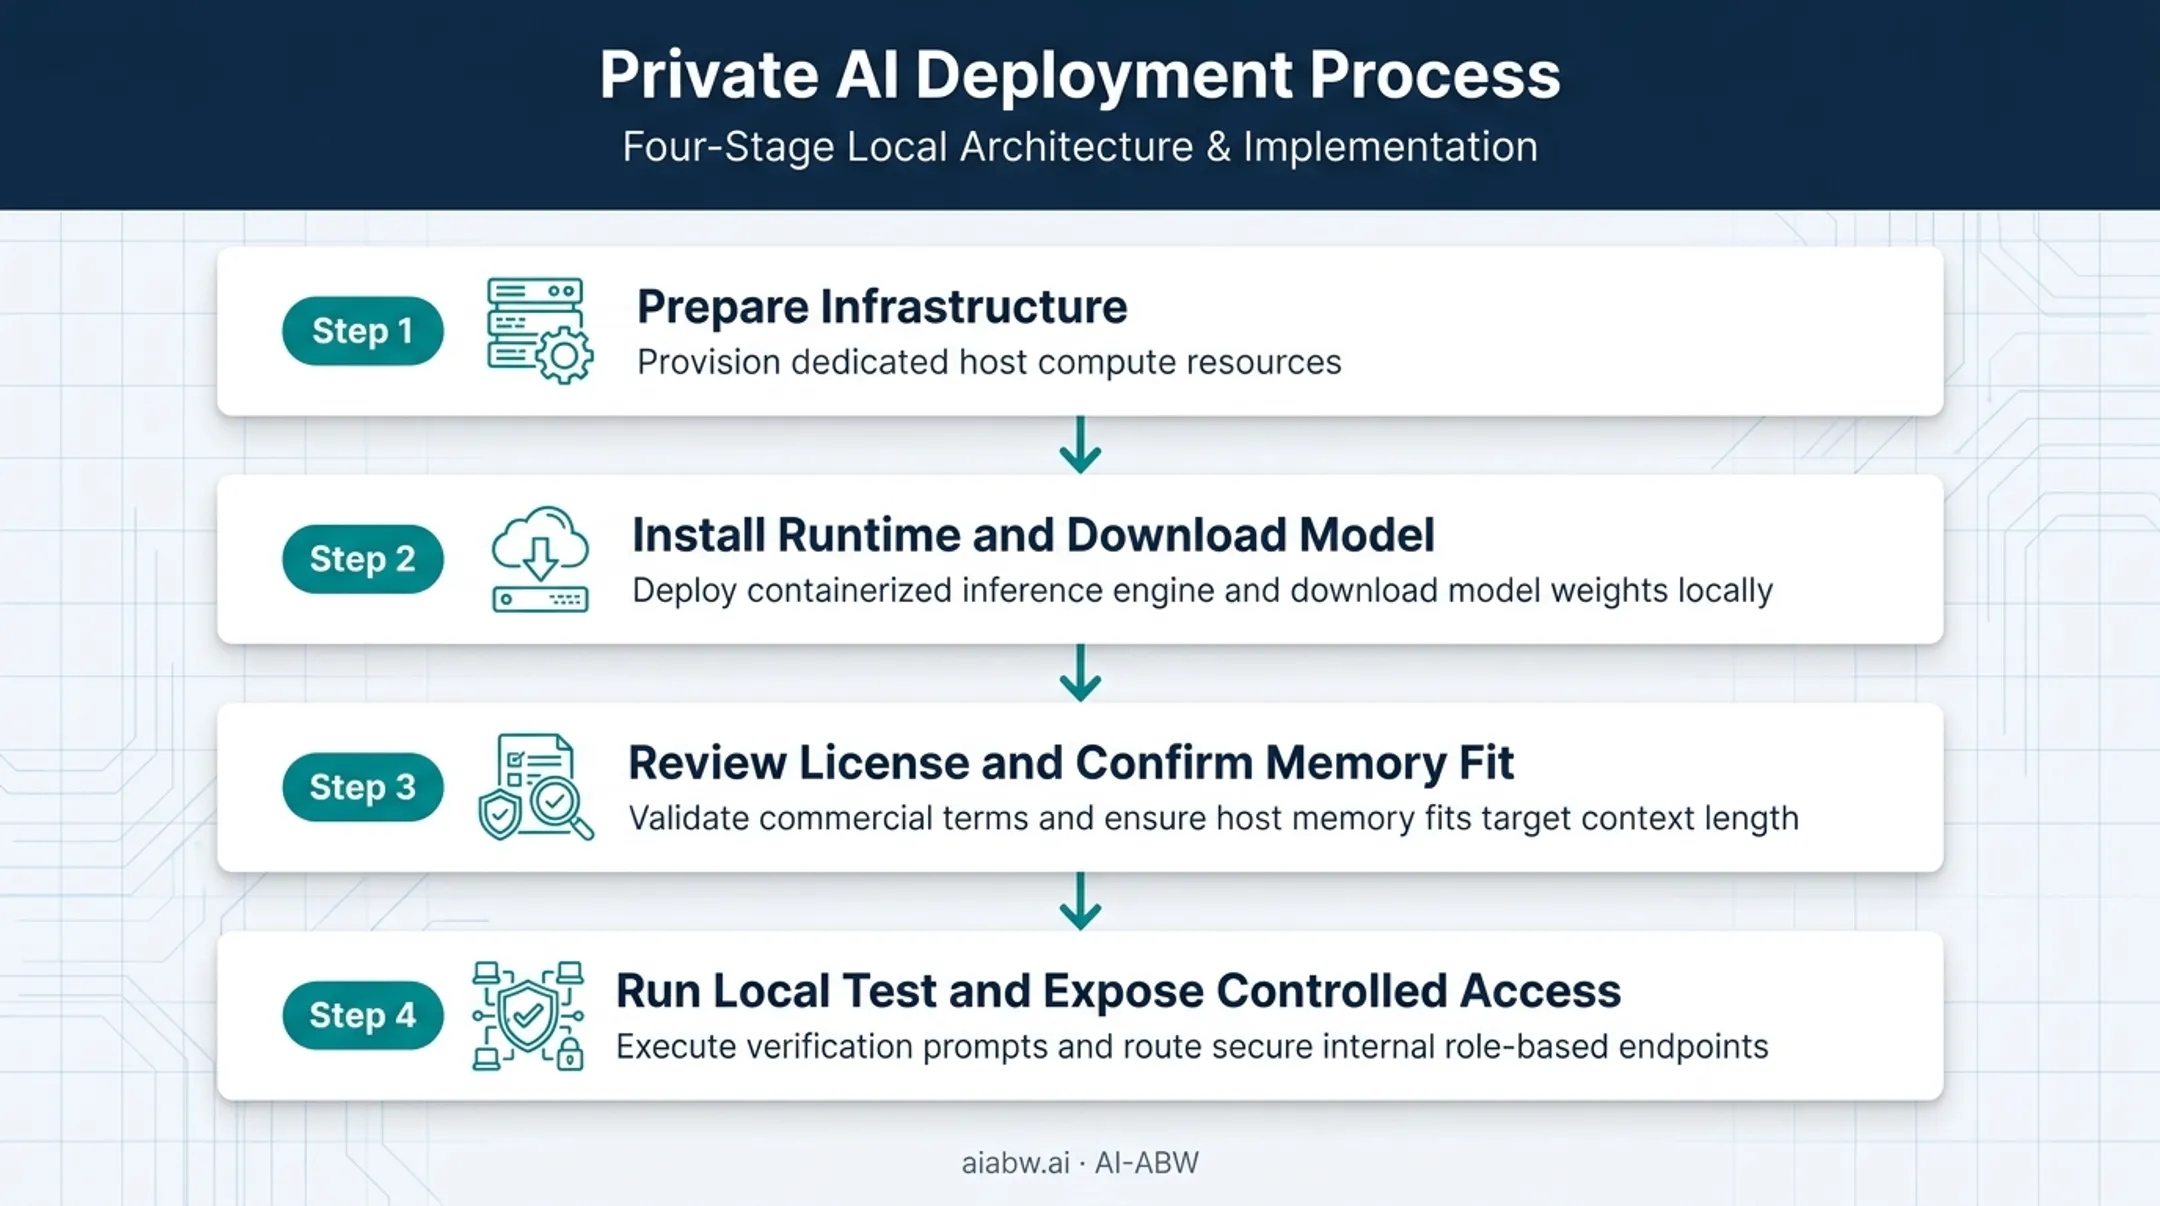2160x1206 pixels.
Task: Click text Provision dedicated host compute resources
Action: click(x=989, y=362)
